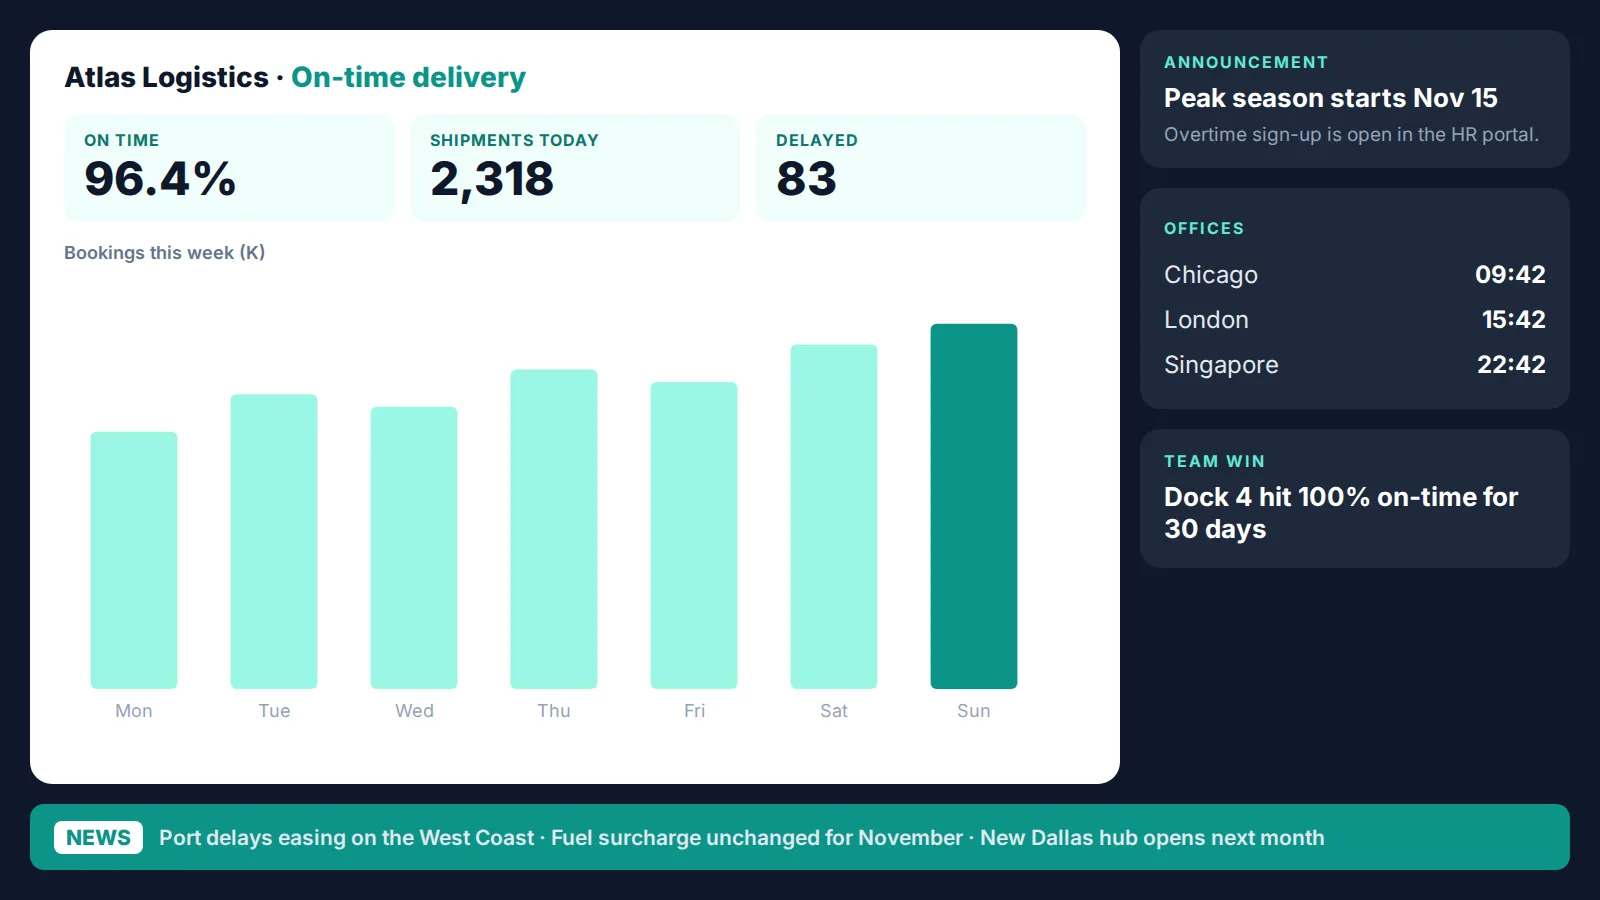Open the SHIPMENTS TODAY 2,318 card
Viewport: 1600px width, 900px height.
click(x=575, y=168)
